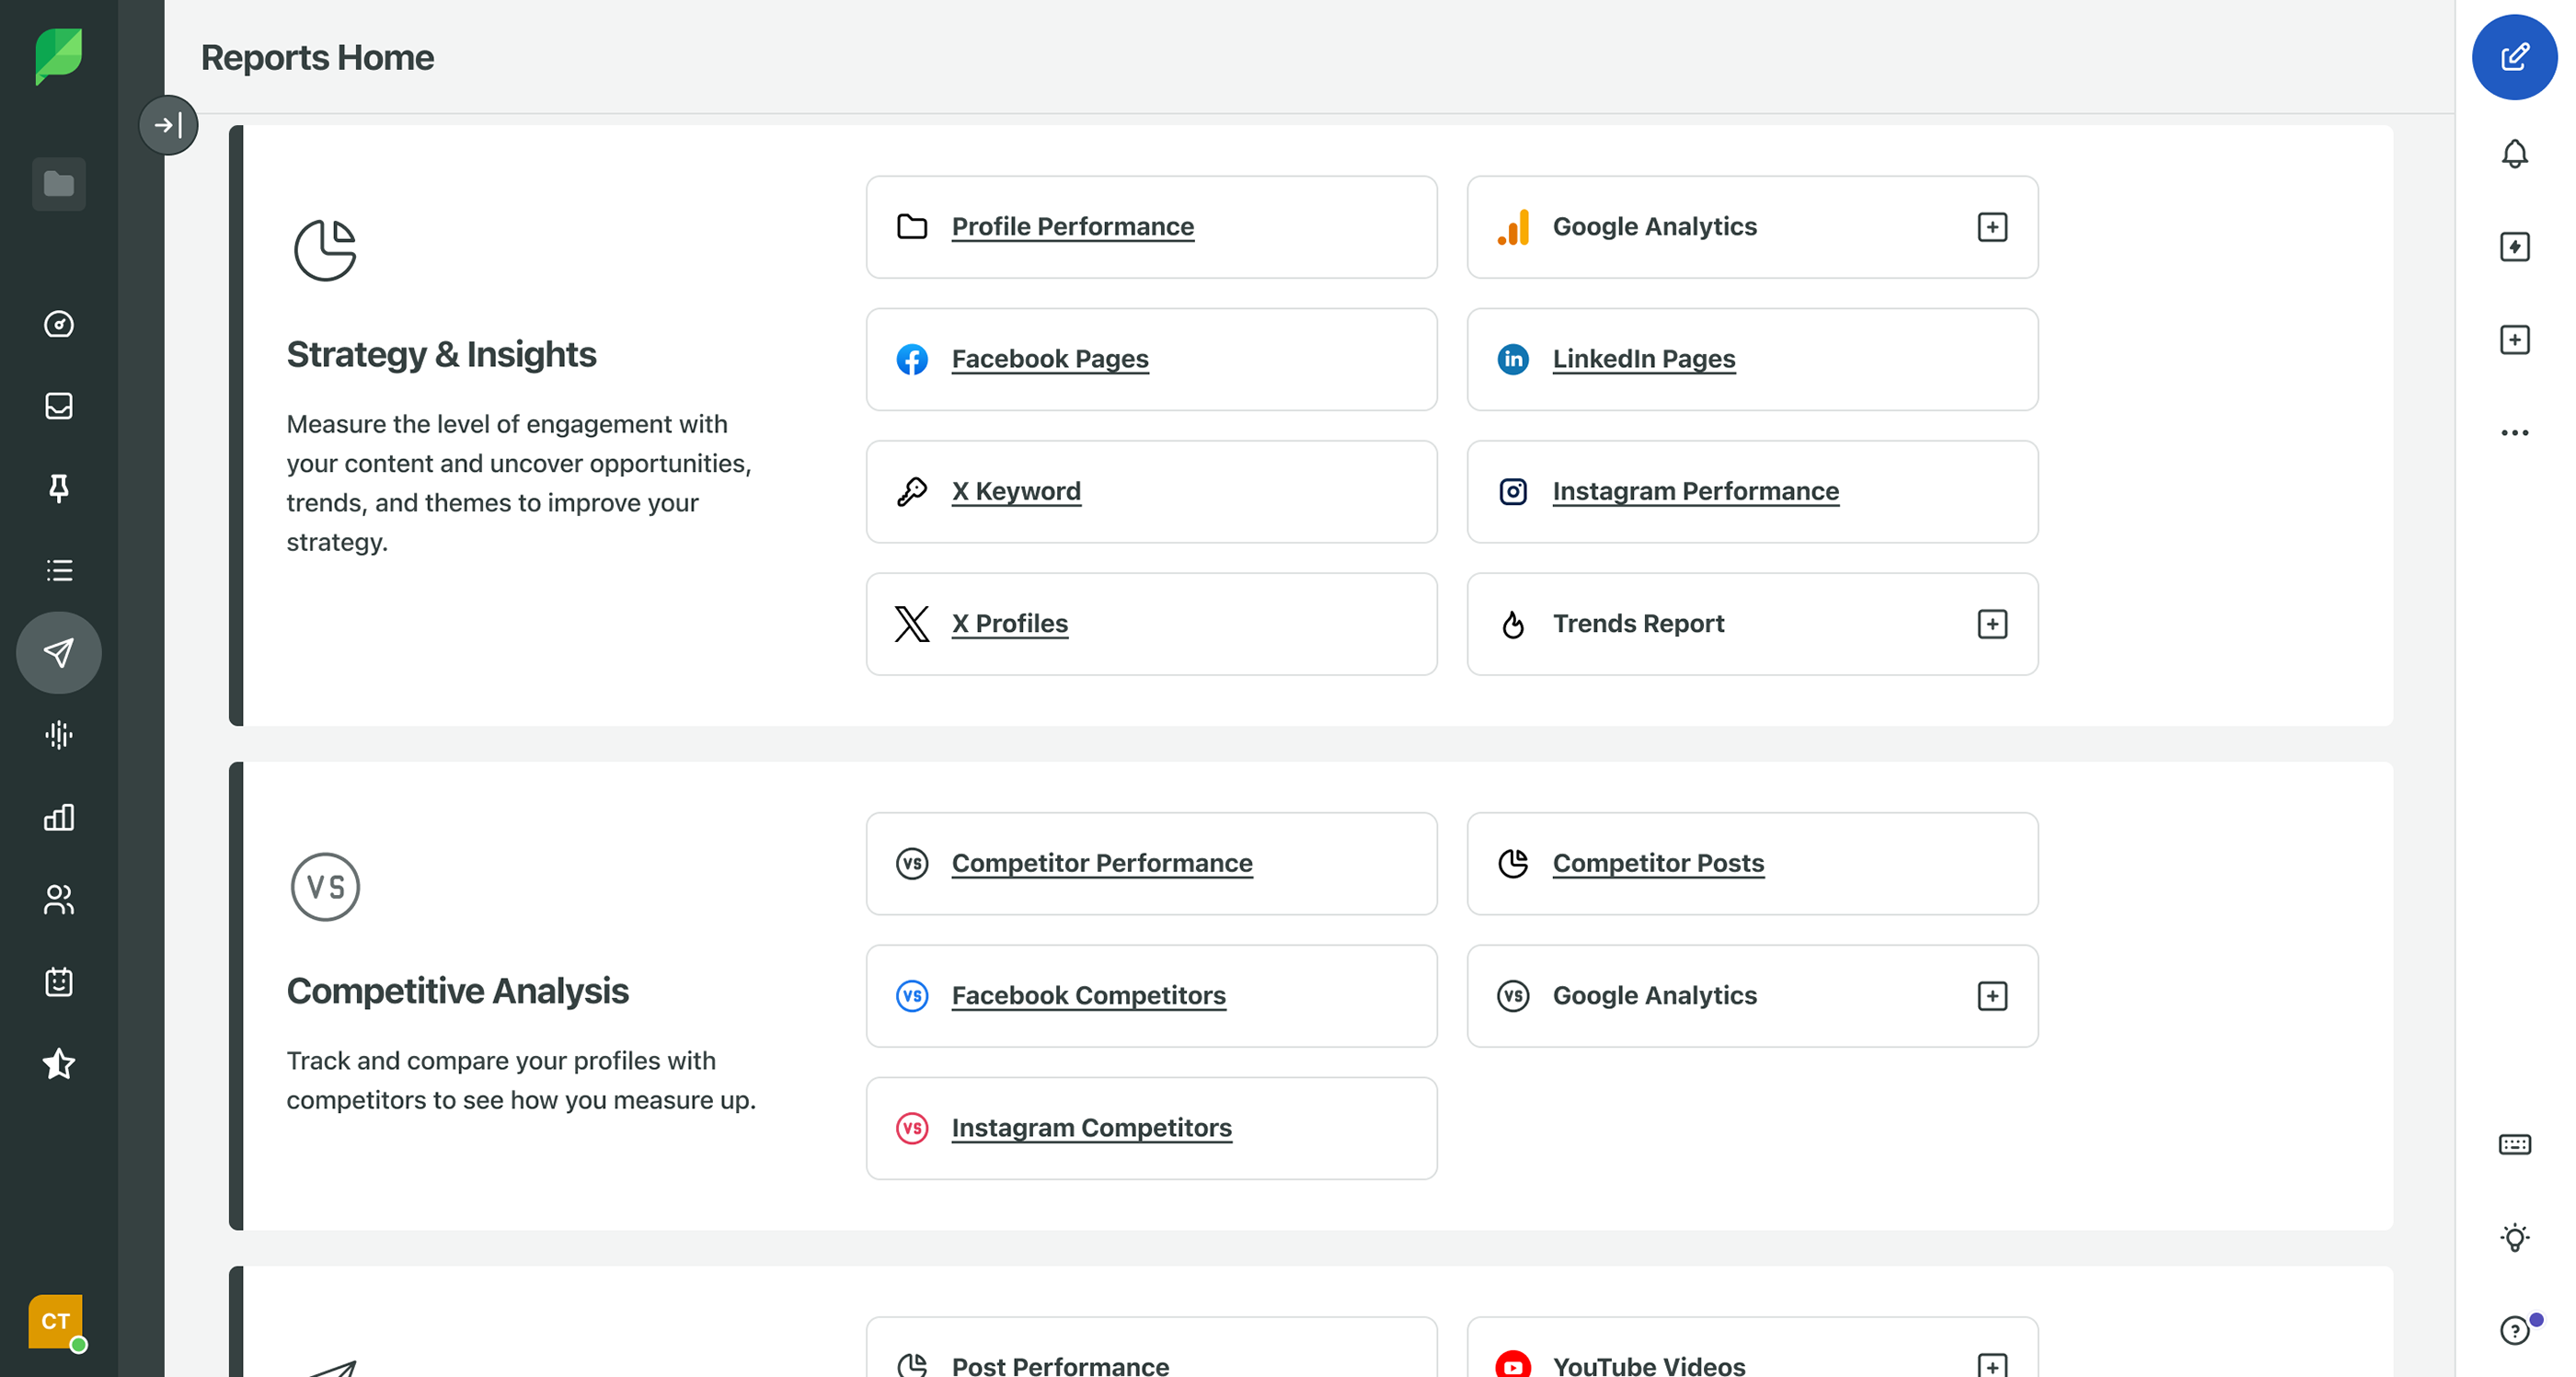The width and height of the screenshot is (2576, 1377).
Task: Click the blue Compose pencil button
Action: (x=2513, y=57)
